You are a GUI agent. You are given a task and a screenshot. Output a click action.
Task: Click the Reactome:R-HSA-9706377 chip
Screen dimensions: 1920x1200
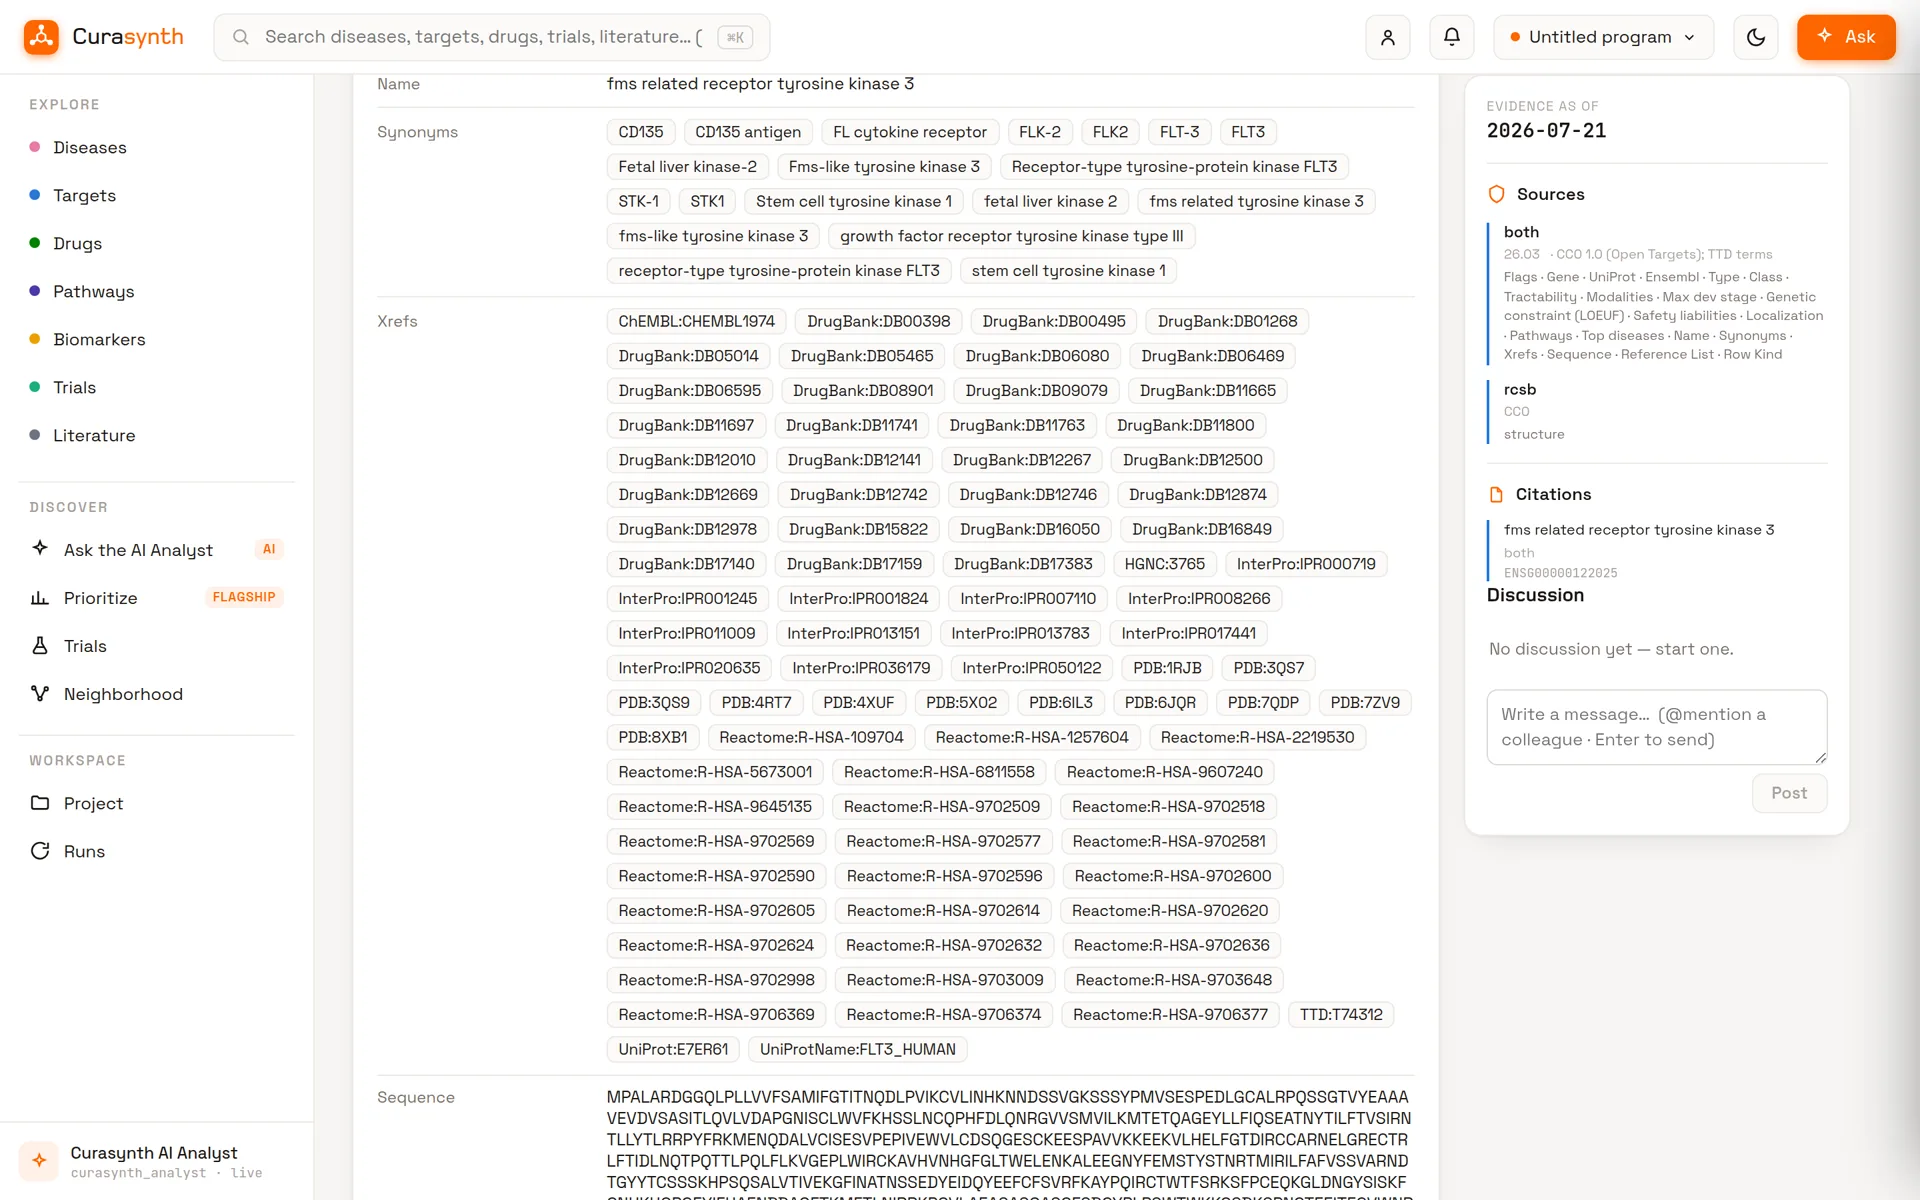coord(1170,1014)
